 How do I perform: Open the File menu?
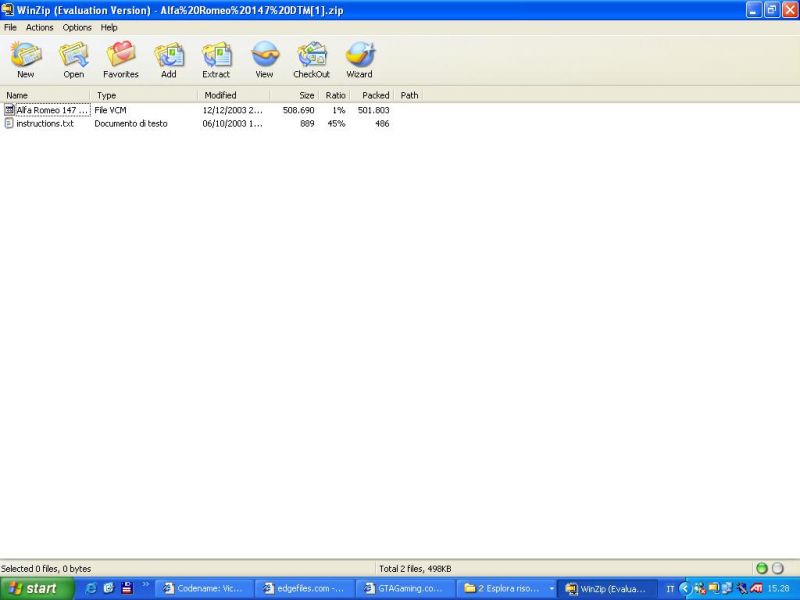coord(10,28)
